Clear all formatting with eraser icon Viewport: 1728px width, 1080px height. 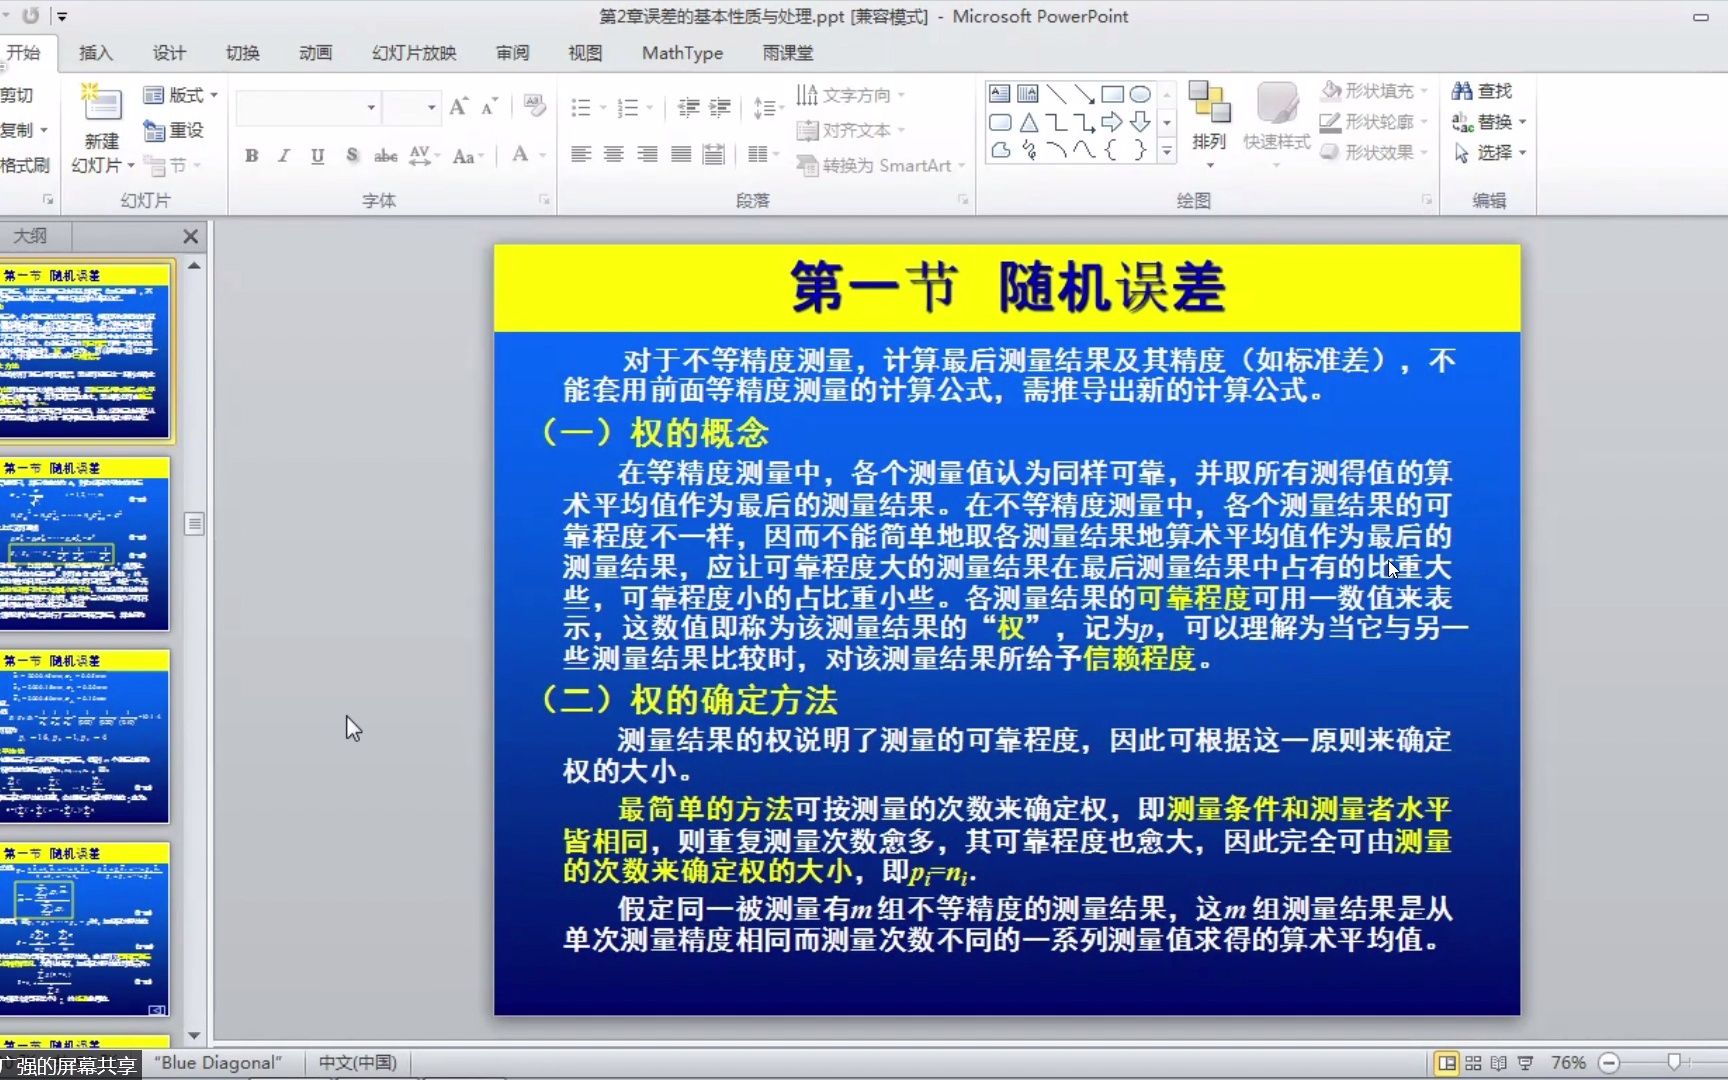[534, 107]
